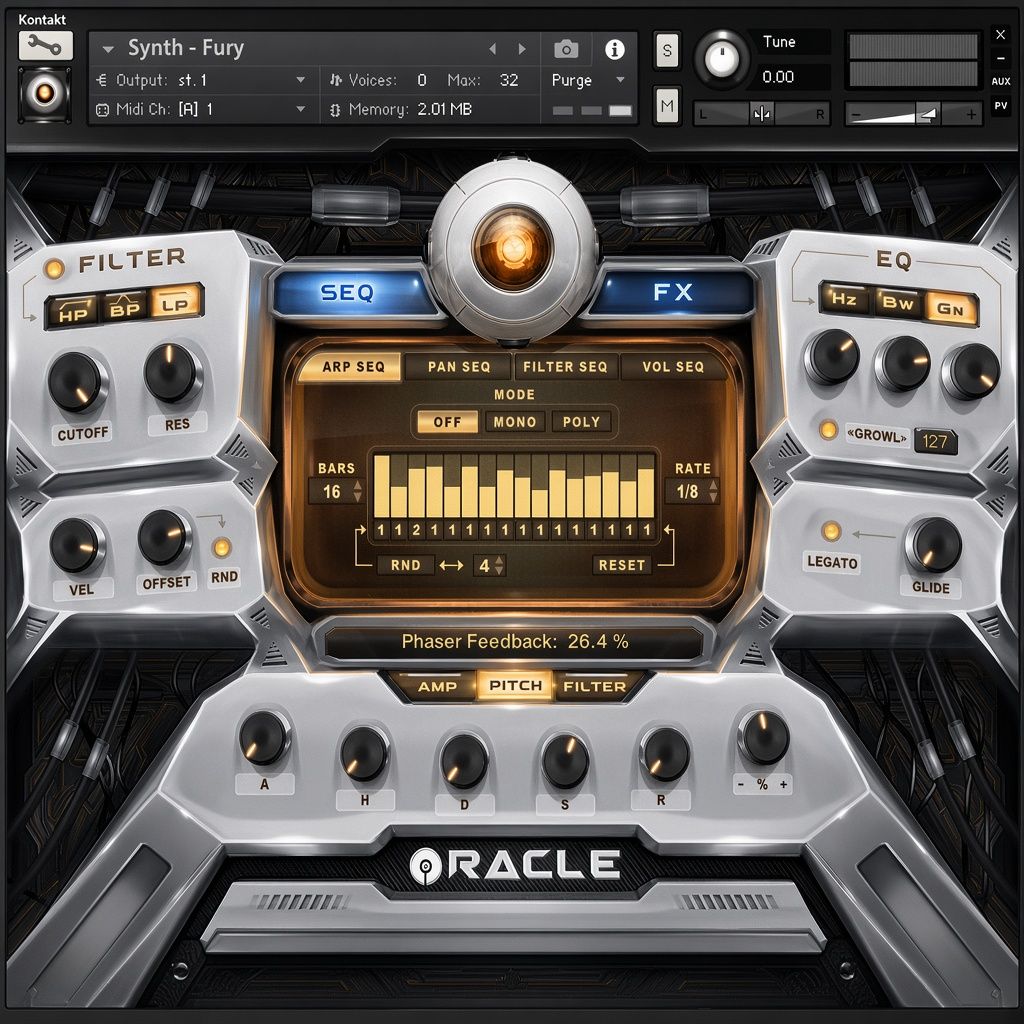The image size is (1024, 1024).
Task: Click the RND button in sequencer
Action: [406, 565]
